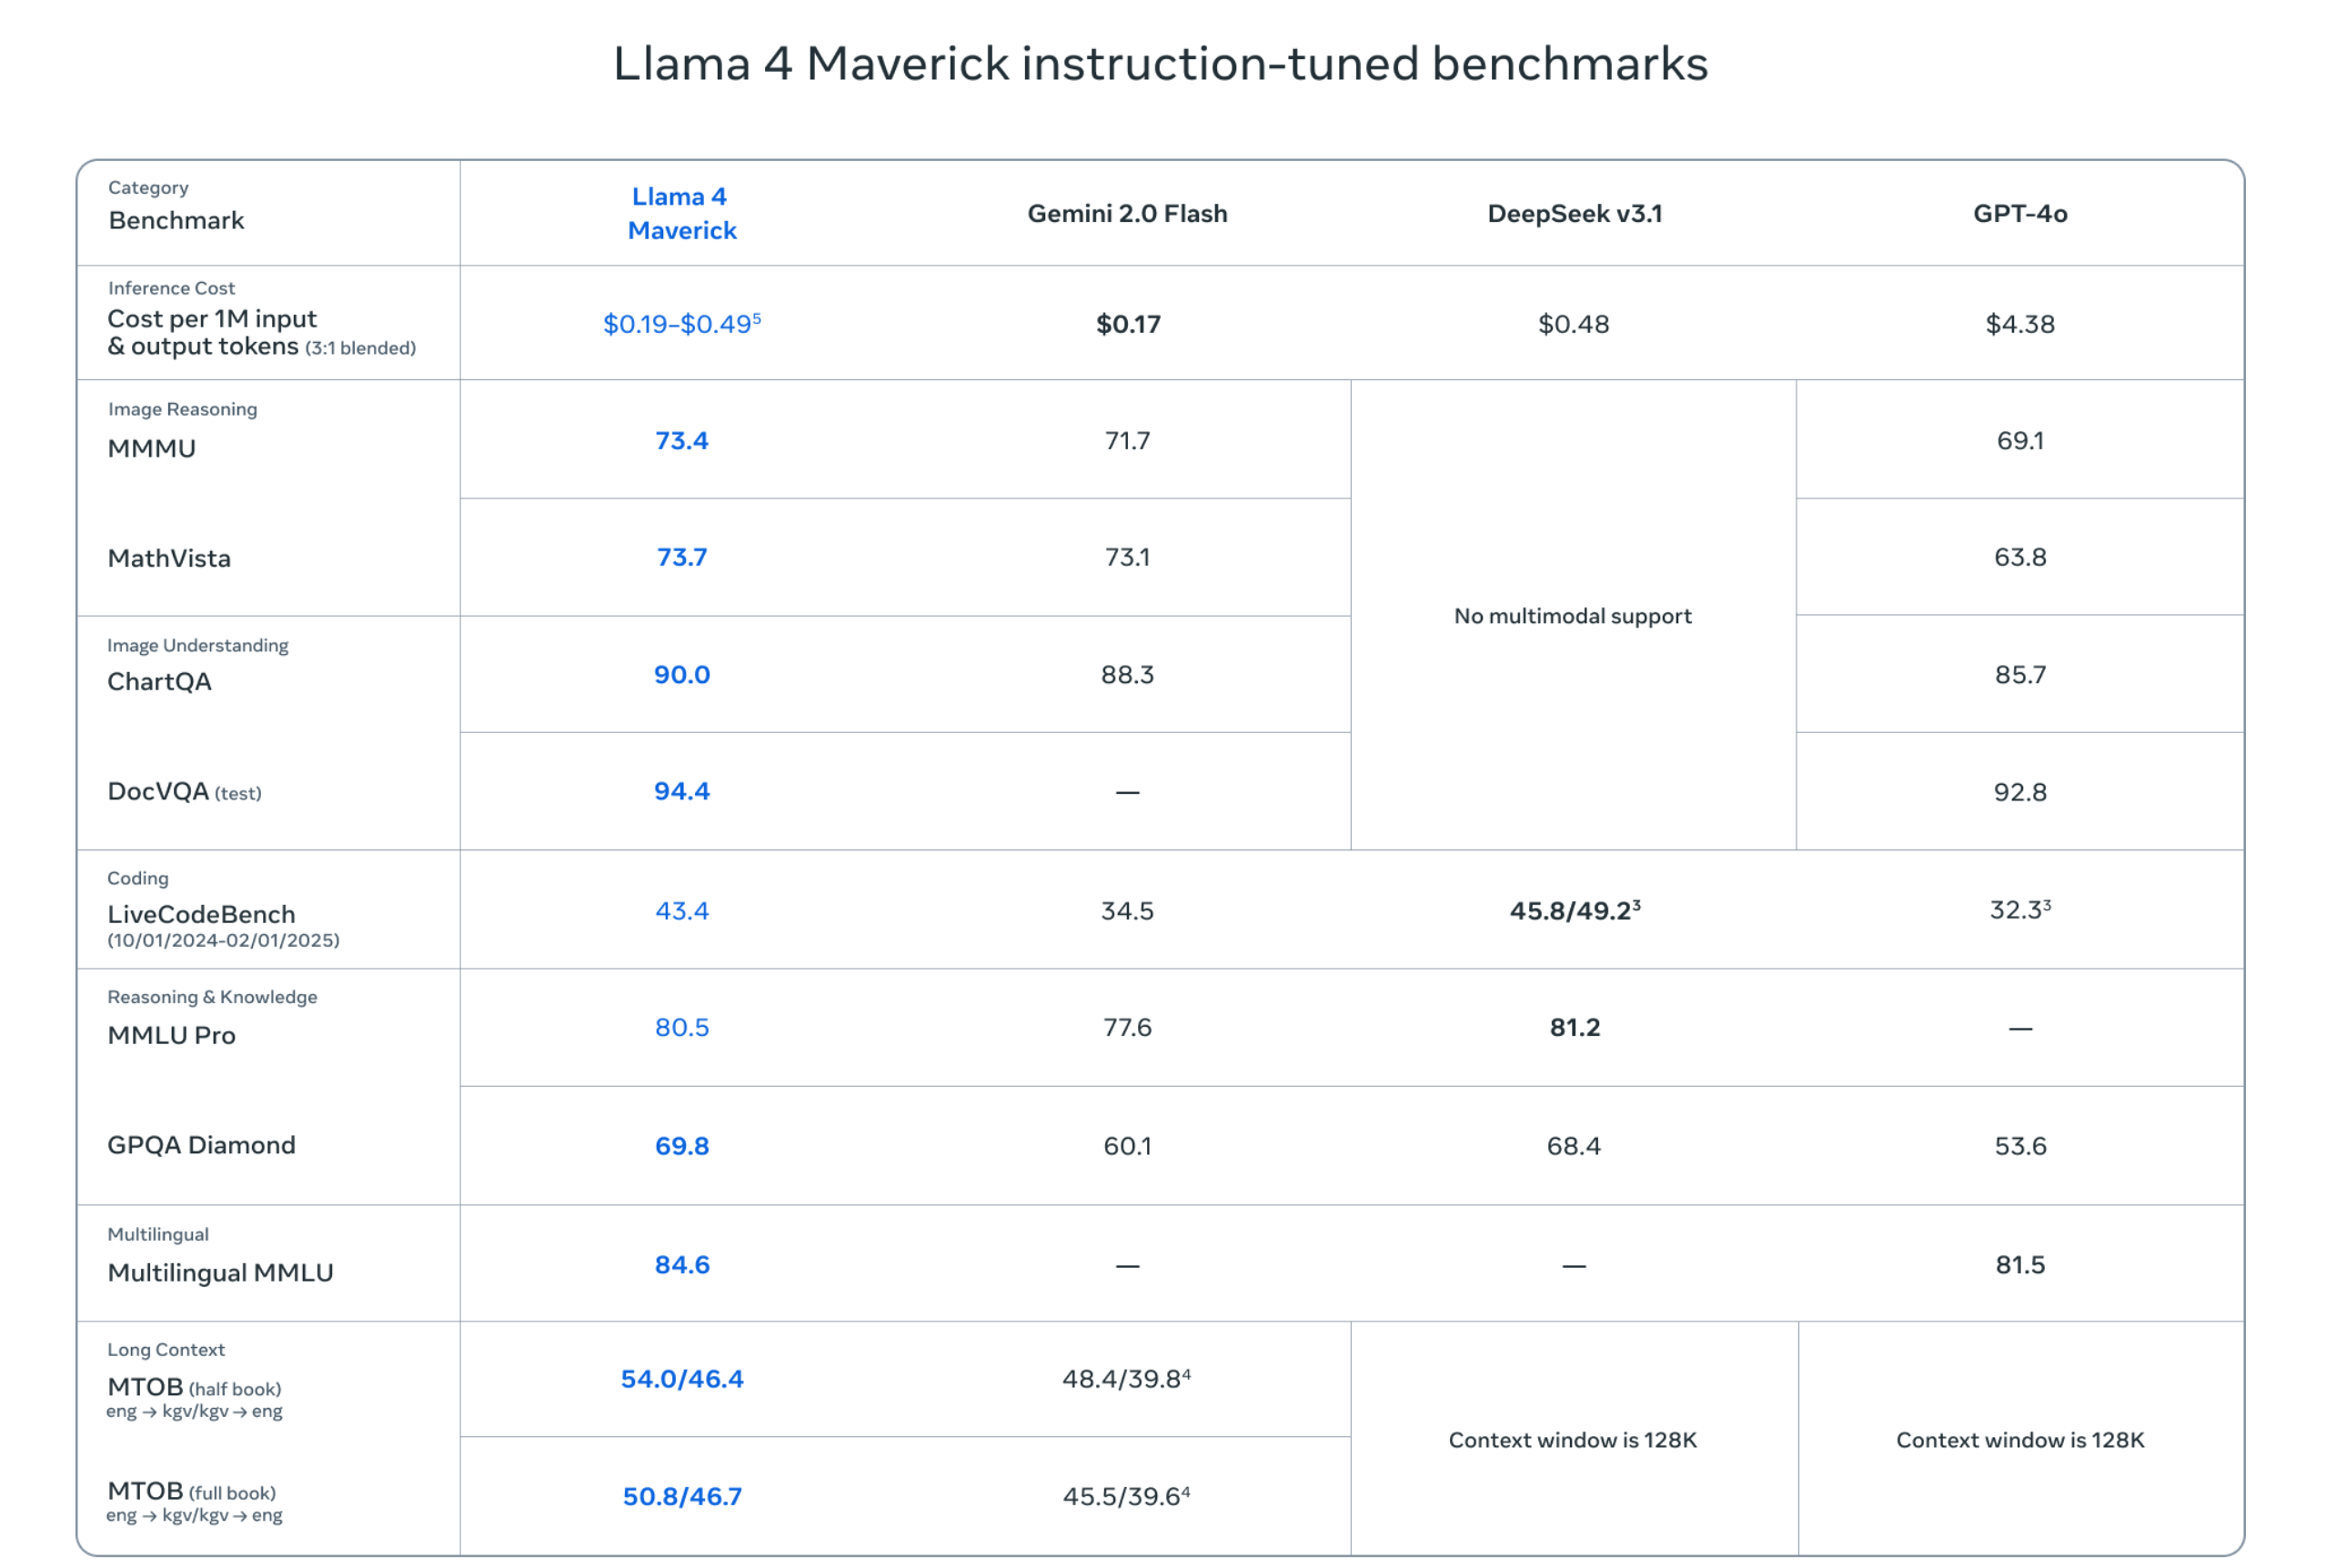2325x1568 pixels.
Task: Click the '$0.17' Gemini cost cell
Action: click(1128, 324)
